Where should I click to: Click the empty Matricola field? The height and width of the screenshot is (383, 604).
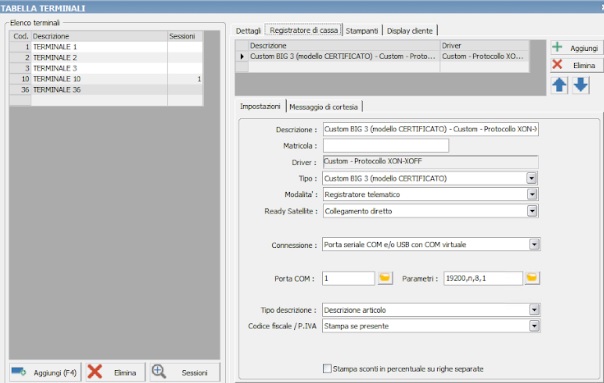pyautogui.click(x=386, y=146)
